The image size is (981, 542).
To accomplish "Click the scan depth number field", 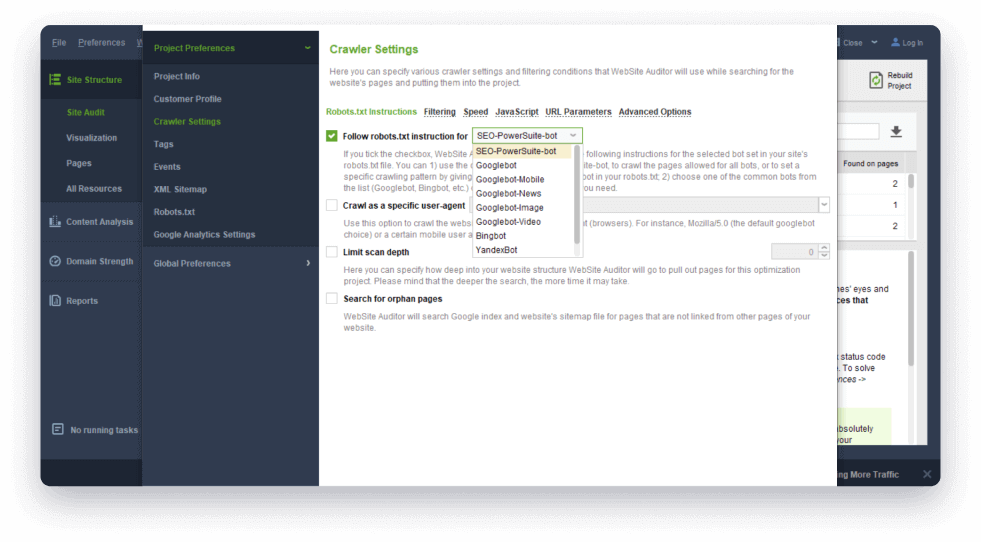I will point(795,252).
